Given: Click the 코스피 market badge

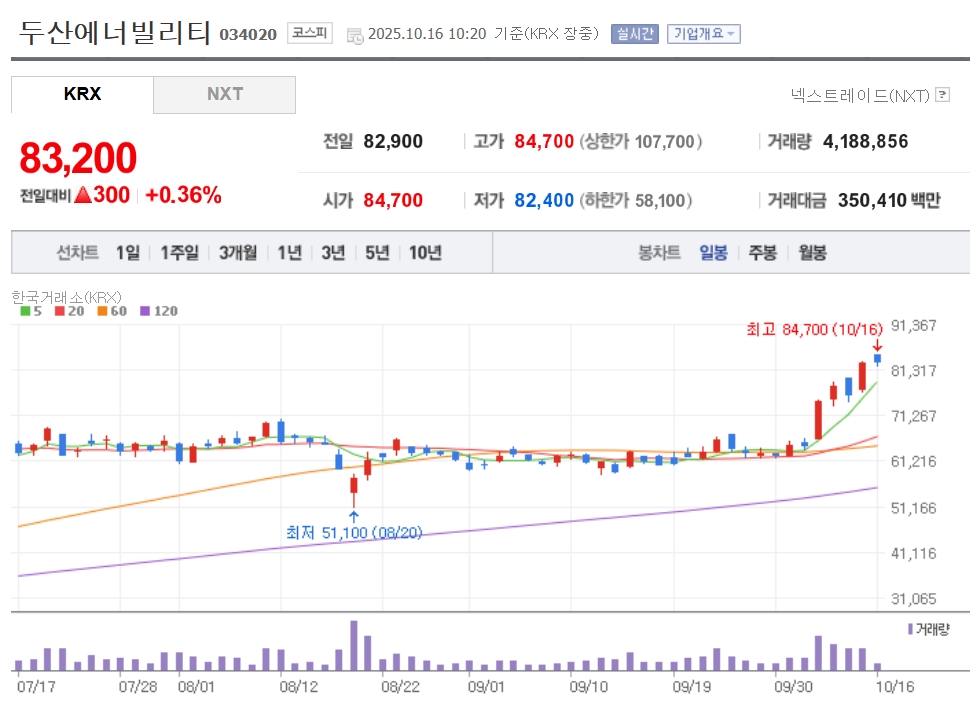Looking at the screenshot, I should tap(309, 33).
